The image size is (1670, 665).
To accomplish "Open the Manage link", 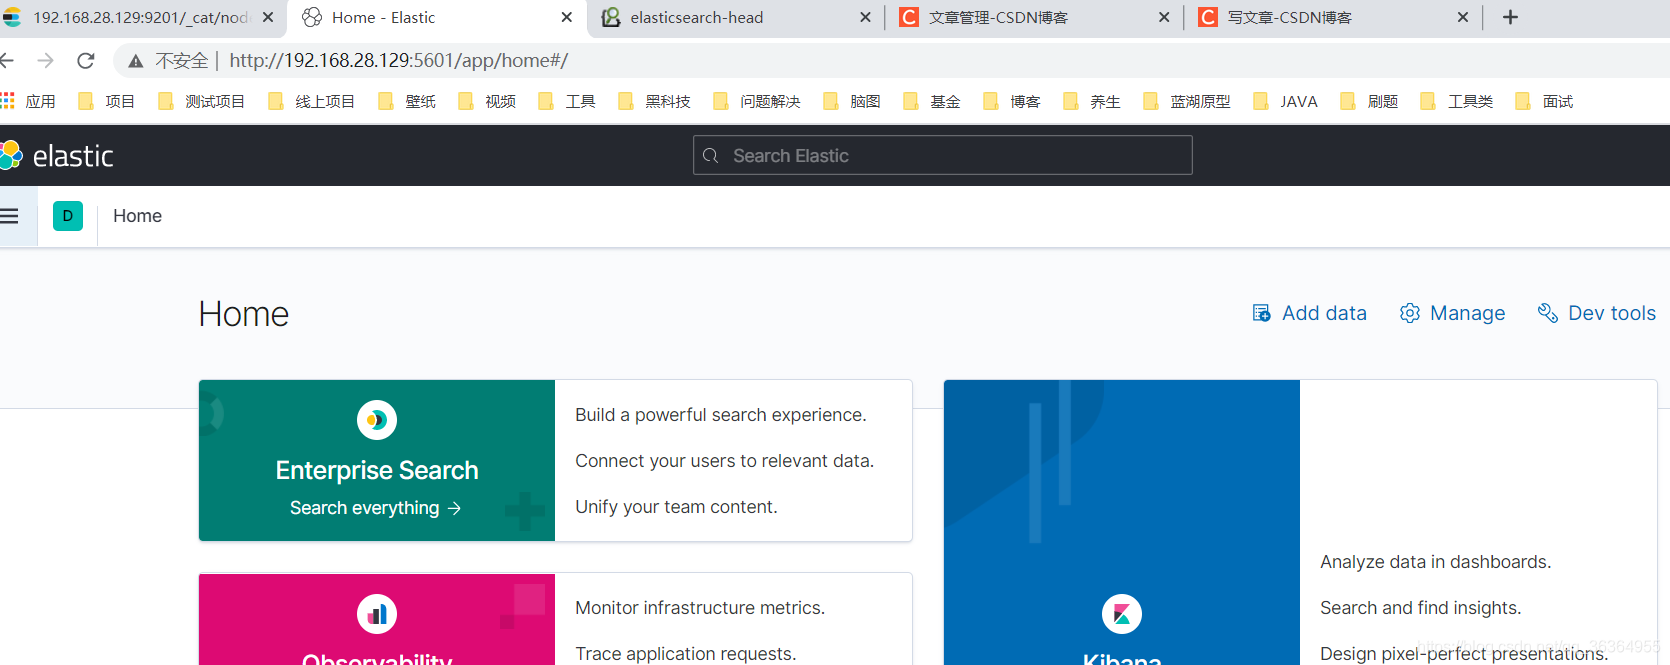I will (1452, 313).
